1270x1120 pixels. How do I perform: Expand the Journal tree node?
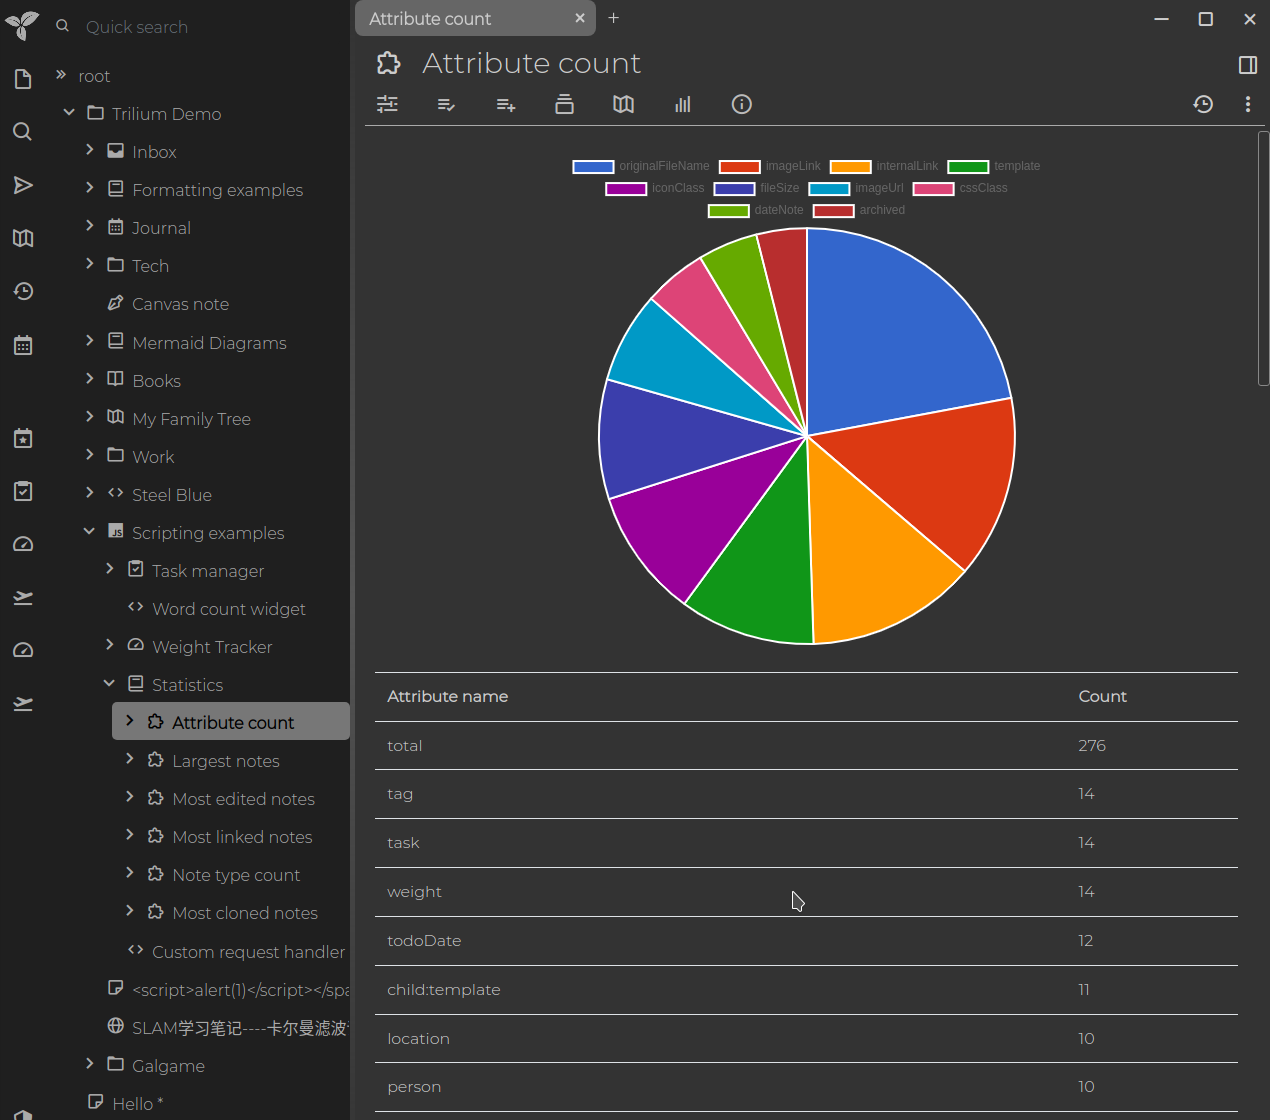pyautogui.click(x=89, y=226)
